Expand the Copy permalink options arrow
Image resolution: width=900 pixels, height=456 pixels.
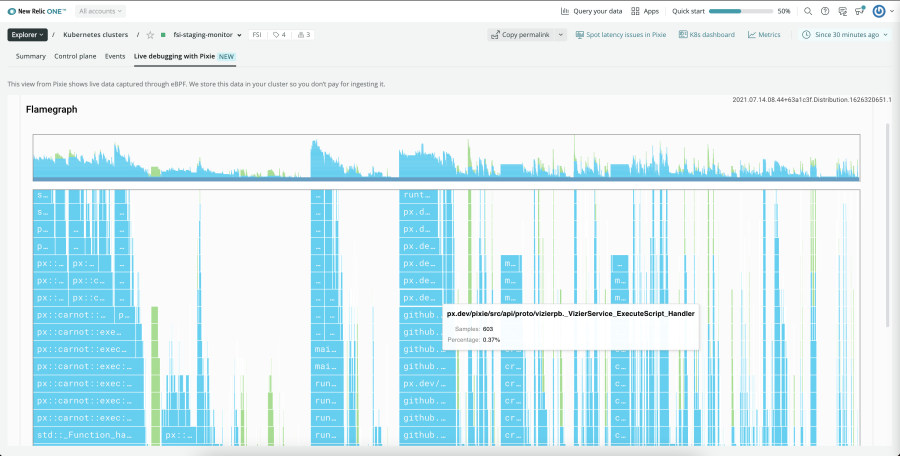pos(560,34)
